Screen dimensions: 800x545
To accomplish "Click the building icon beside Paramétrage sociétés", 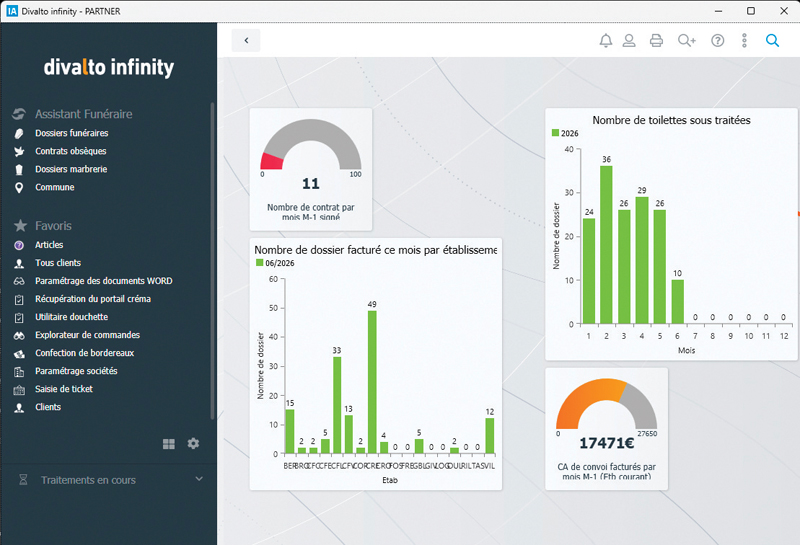I will click(x=19, y=371).
